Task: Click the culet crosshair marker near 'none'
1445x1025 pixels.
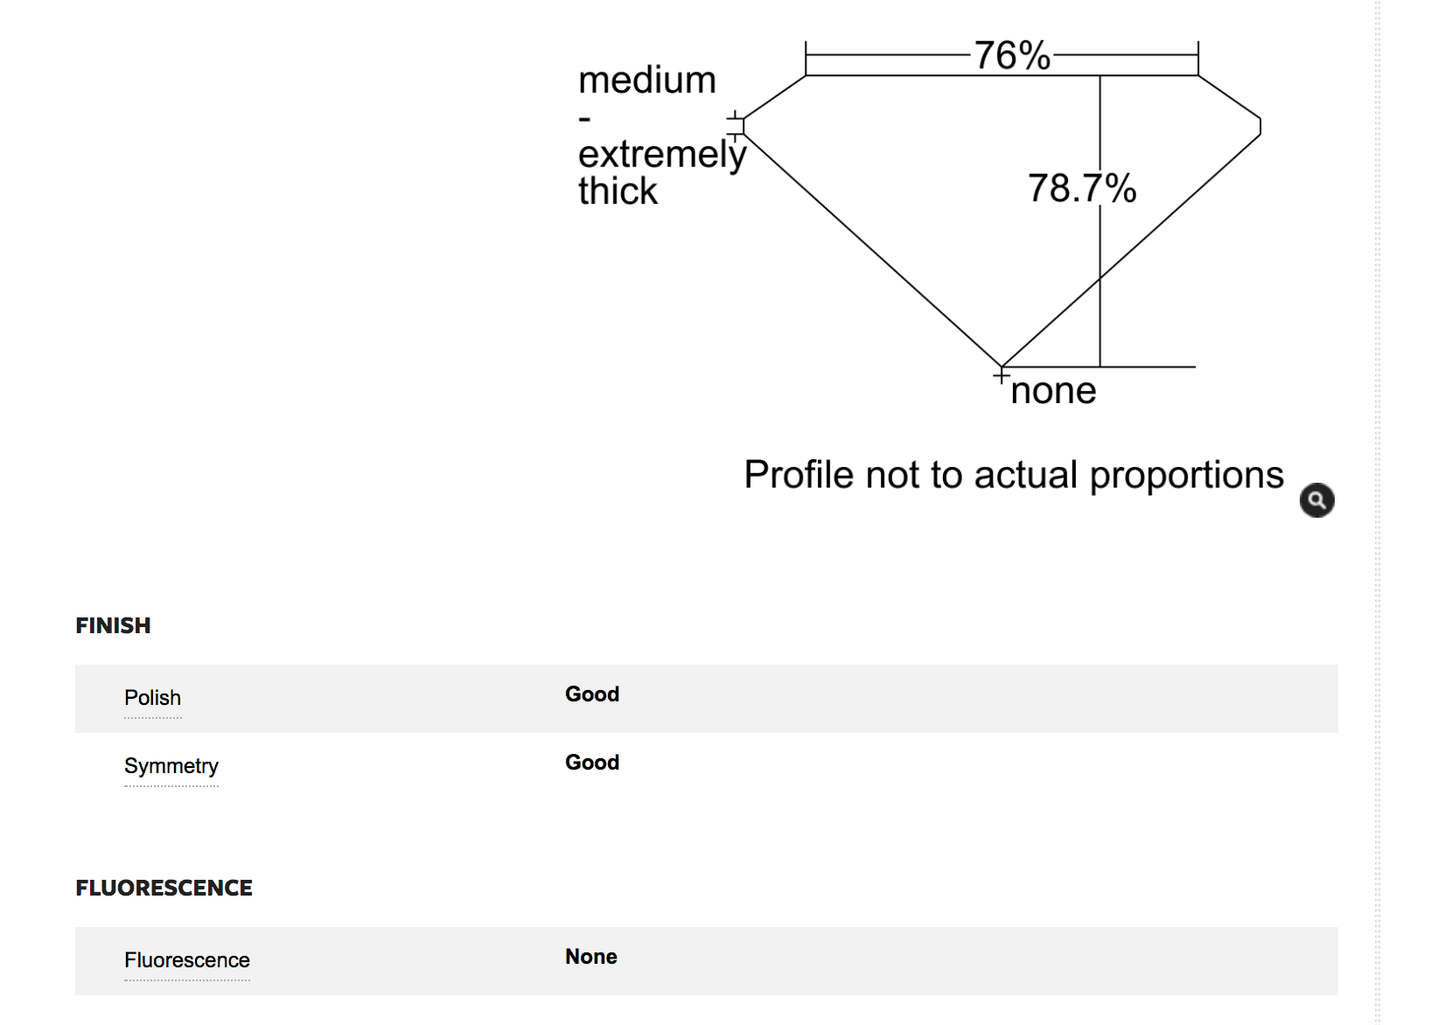Action: 1001,376
